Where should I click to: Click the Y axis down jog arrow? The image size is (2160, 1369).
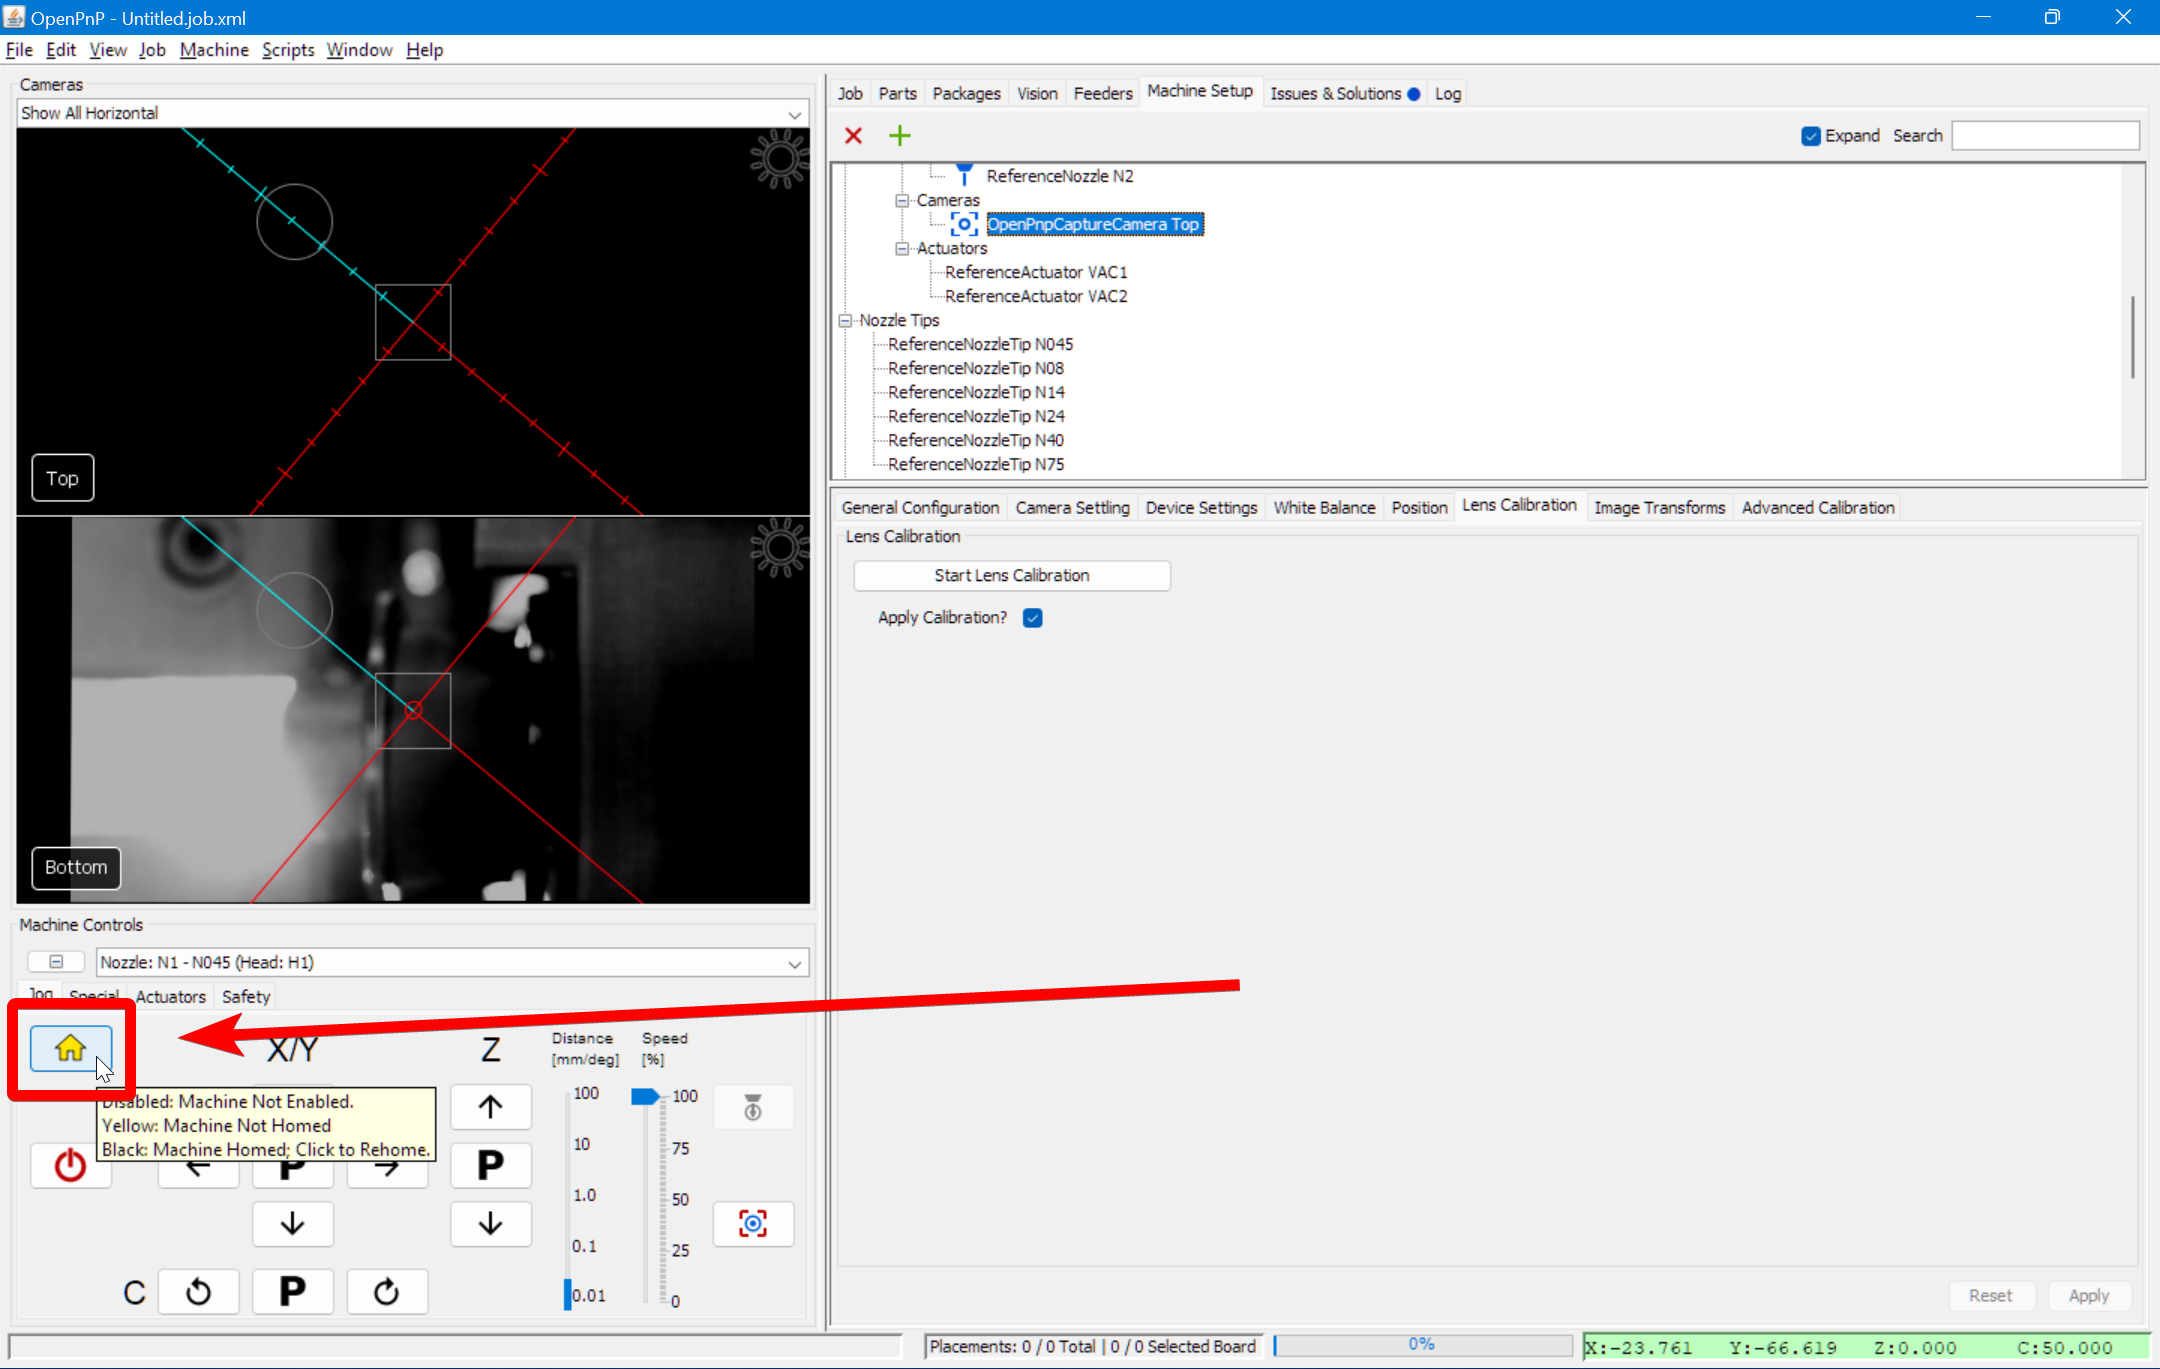point(292,1223)
